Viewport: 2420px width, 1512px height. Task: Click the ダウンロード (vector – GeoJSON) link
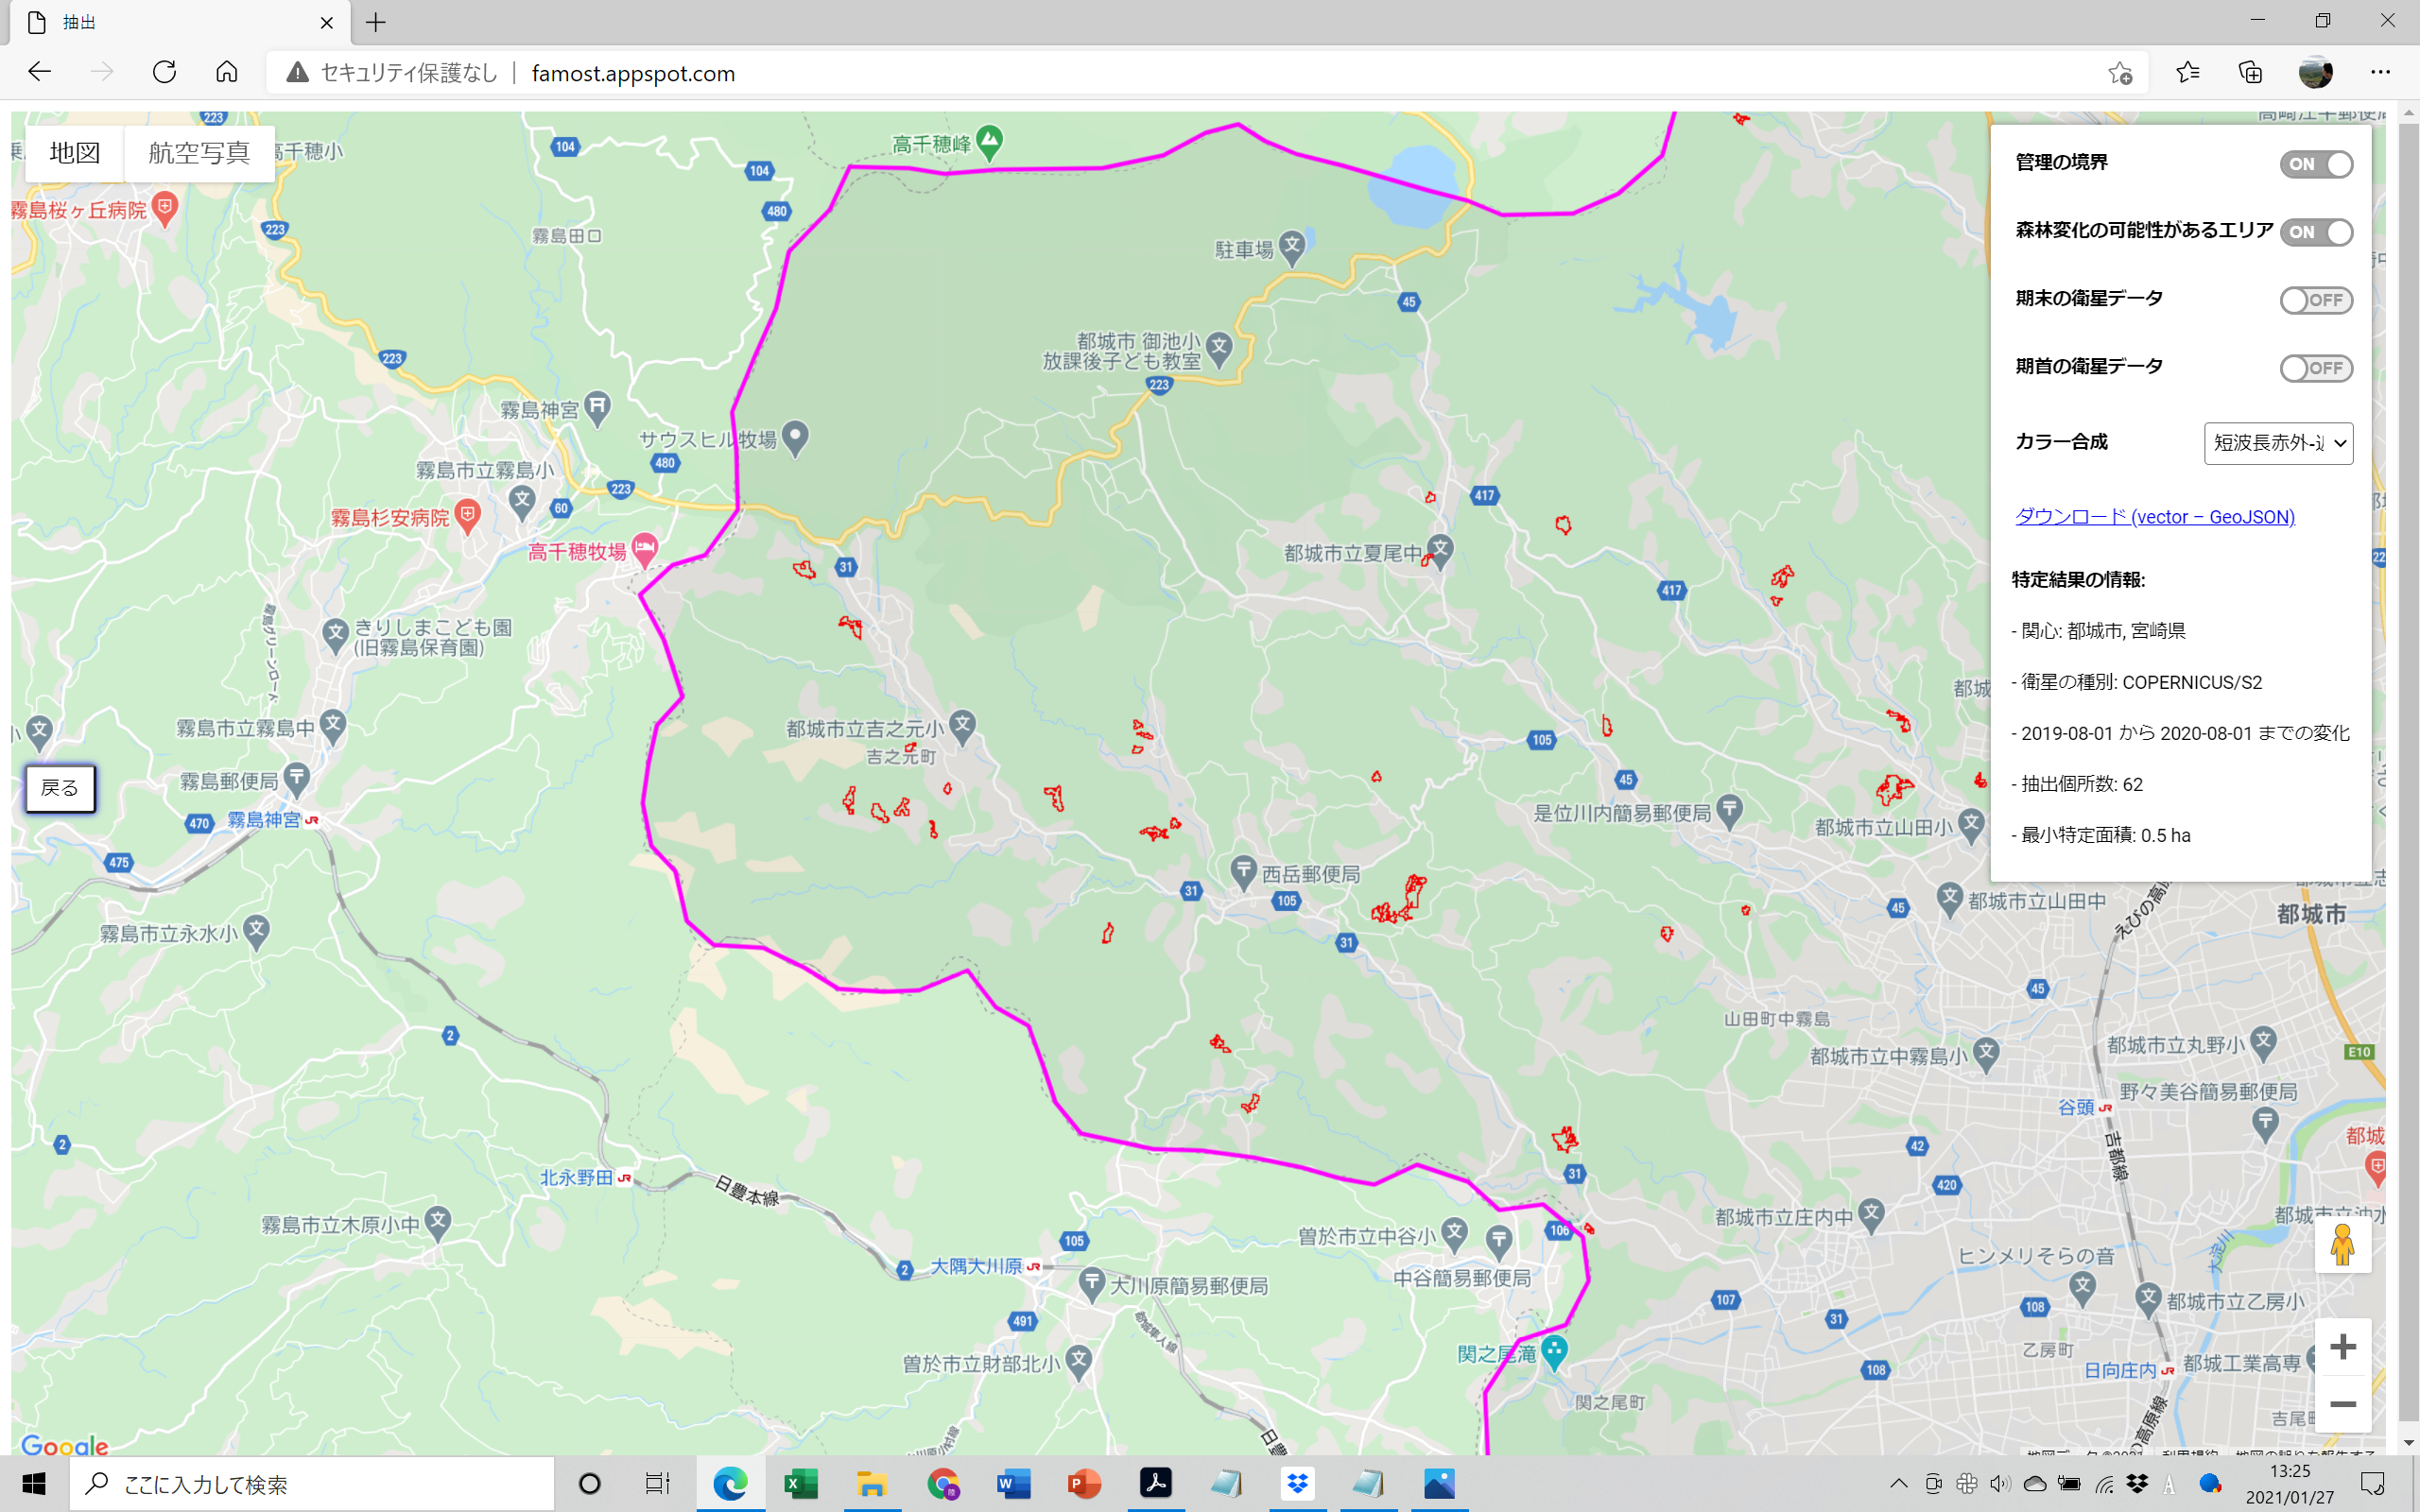(2154, 517)
